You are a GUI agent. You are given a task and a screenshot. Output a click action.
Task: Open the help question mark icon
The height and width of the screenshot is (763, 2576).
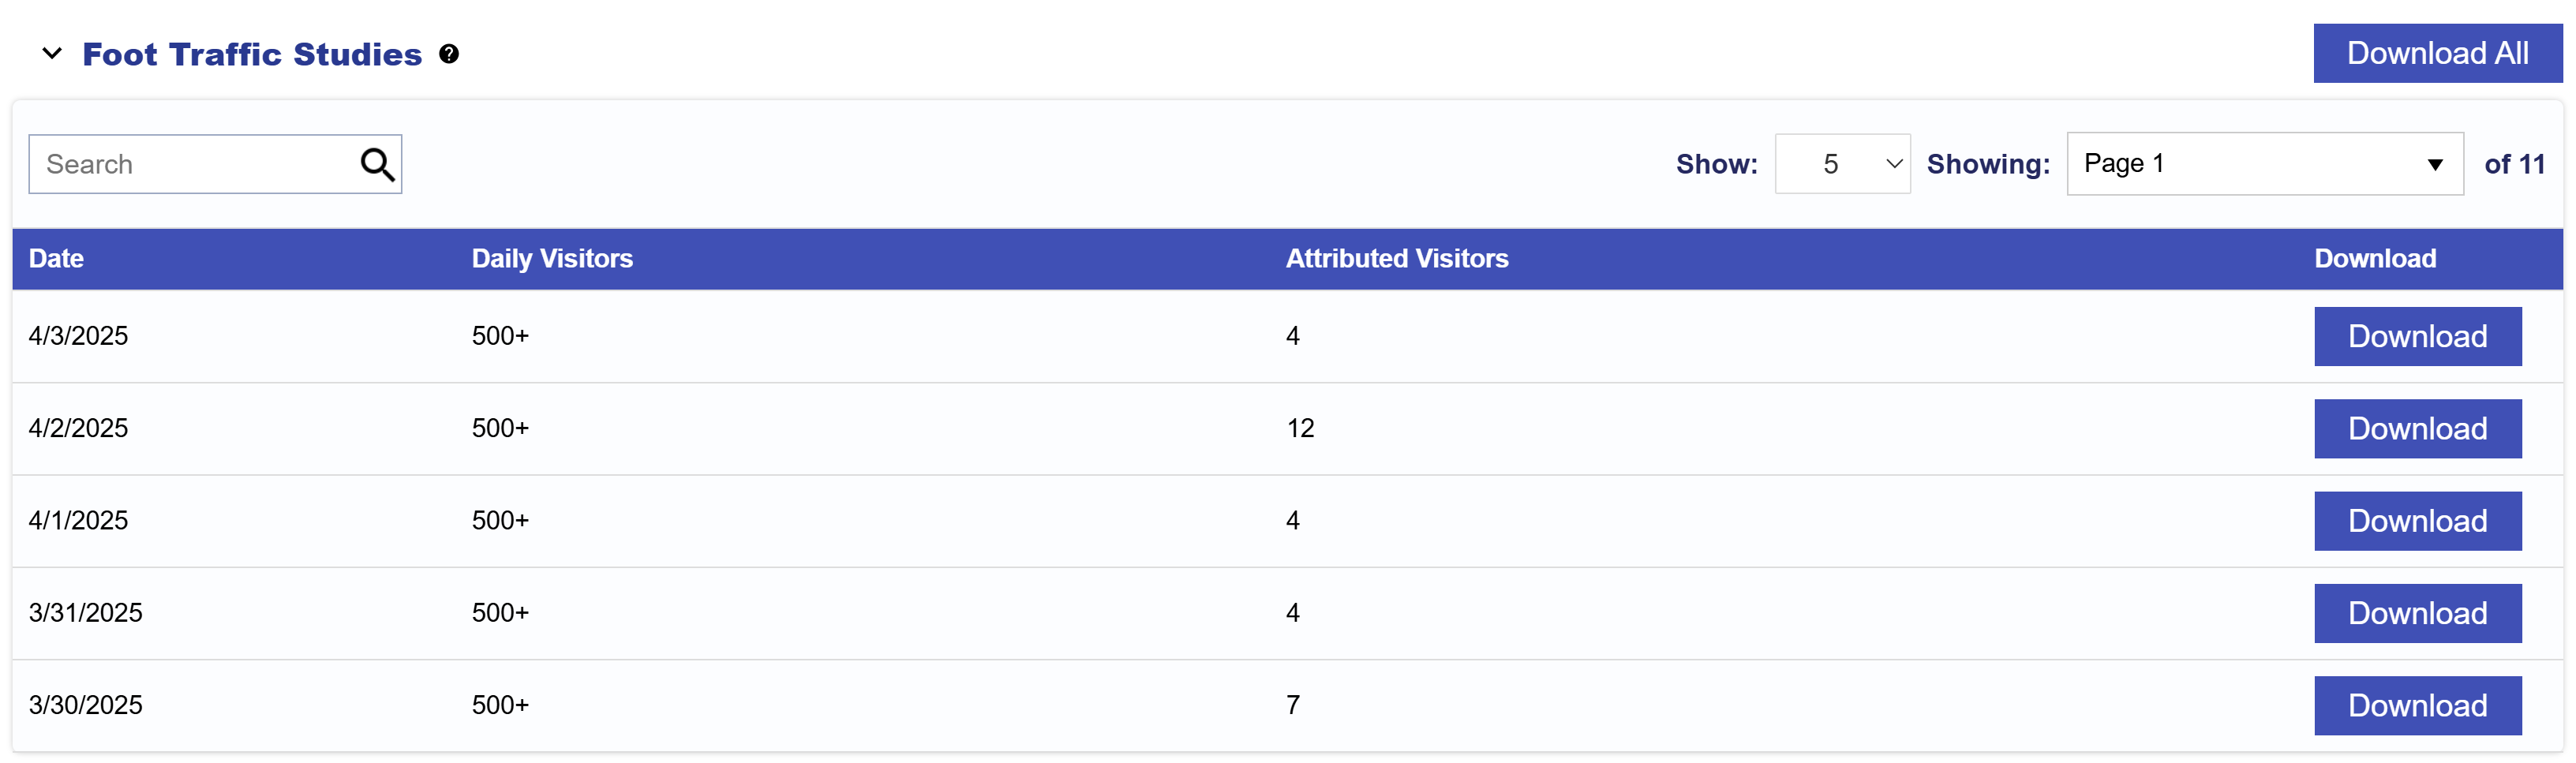449,54
